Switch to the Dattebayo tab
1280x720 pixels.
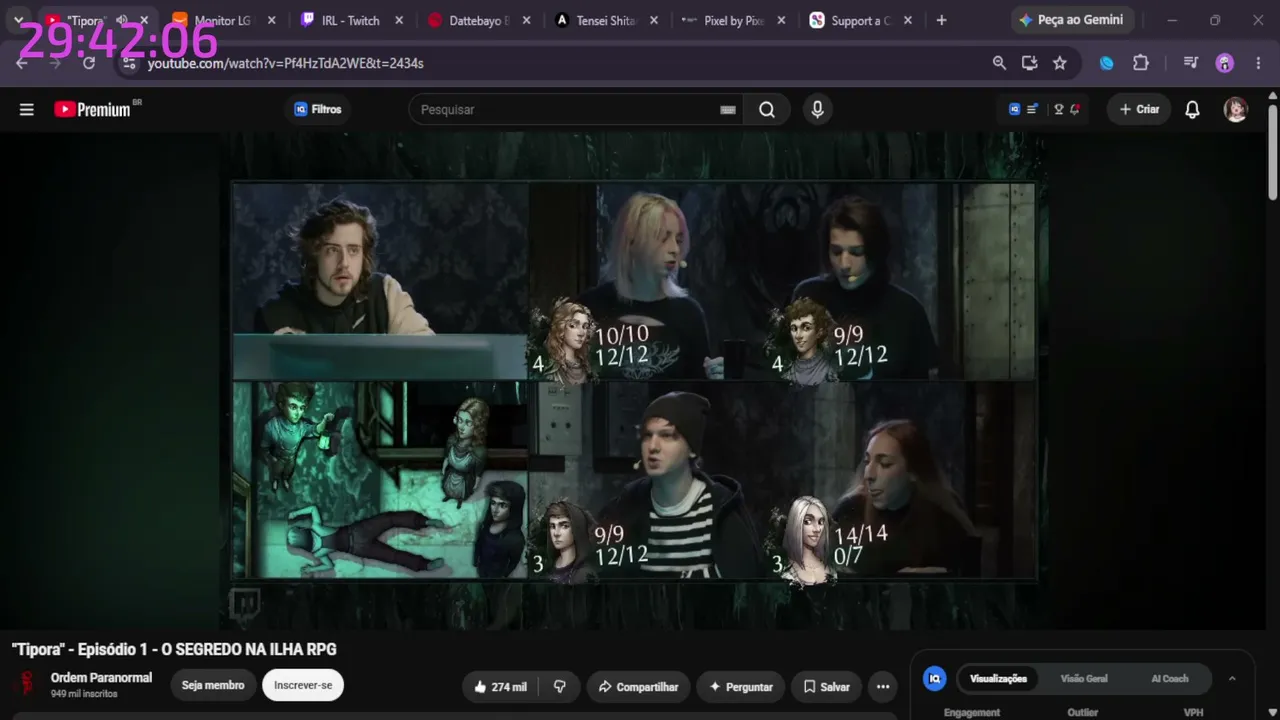[x=478, y=20]
